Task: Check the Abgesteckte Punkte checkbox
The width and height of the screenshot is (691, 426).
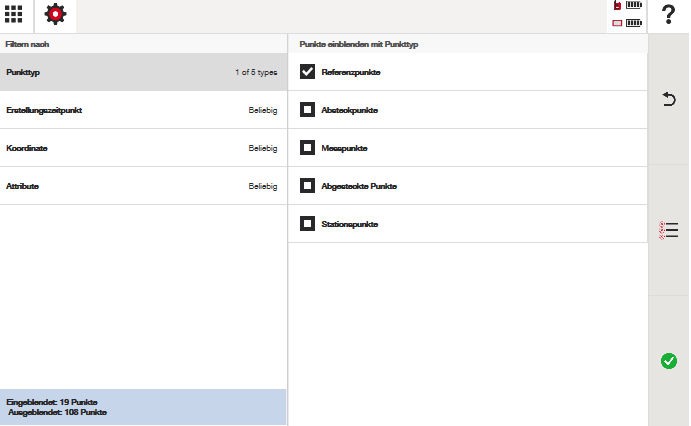Action: [x=308, y=186]
